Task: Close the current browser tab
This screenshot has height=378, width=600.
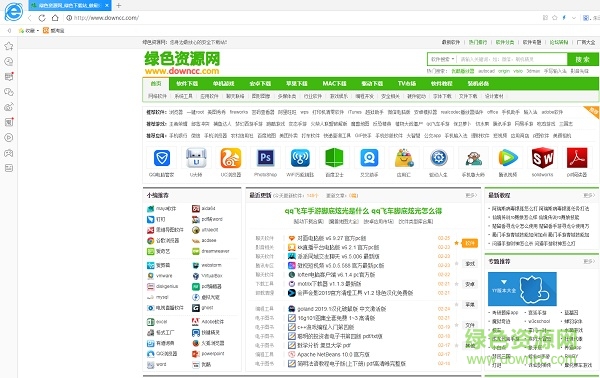Action: coord(107,5)
